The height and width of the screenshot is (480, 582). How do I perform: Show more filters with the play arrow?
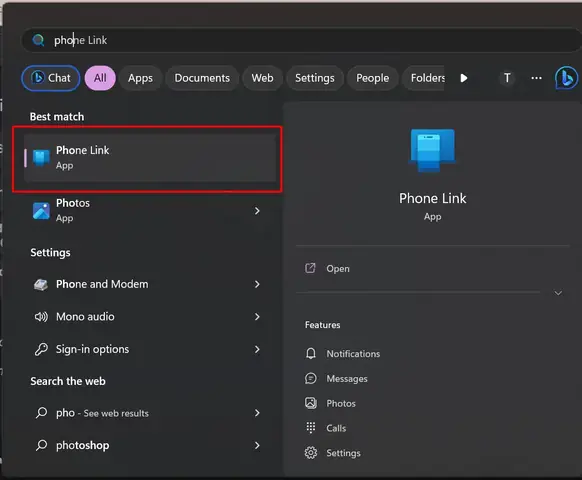pos(464,78)
